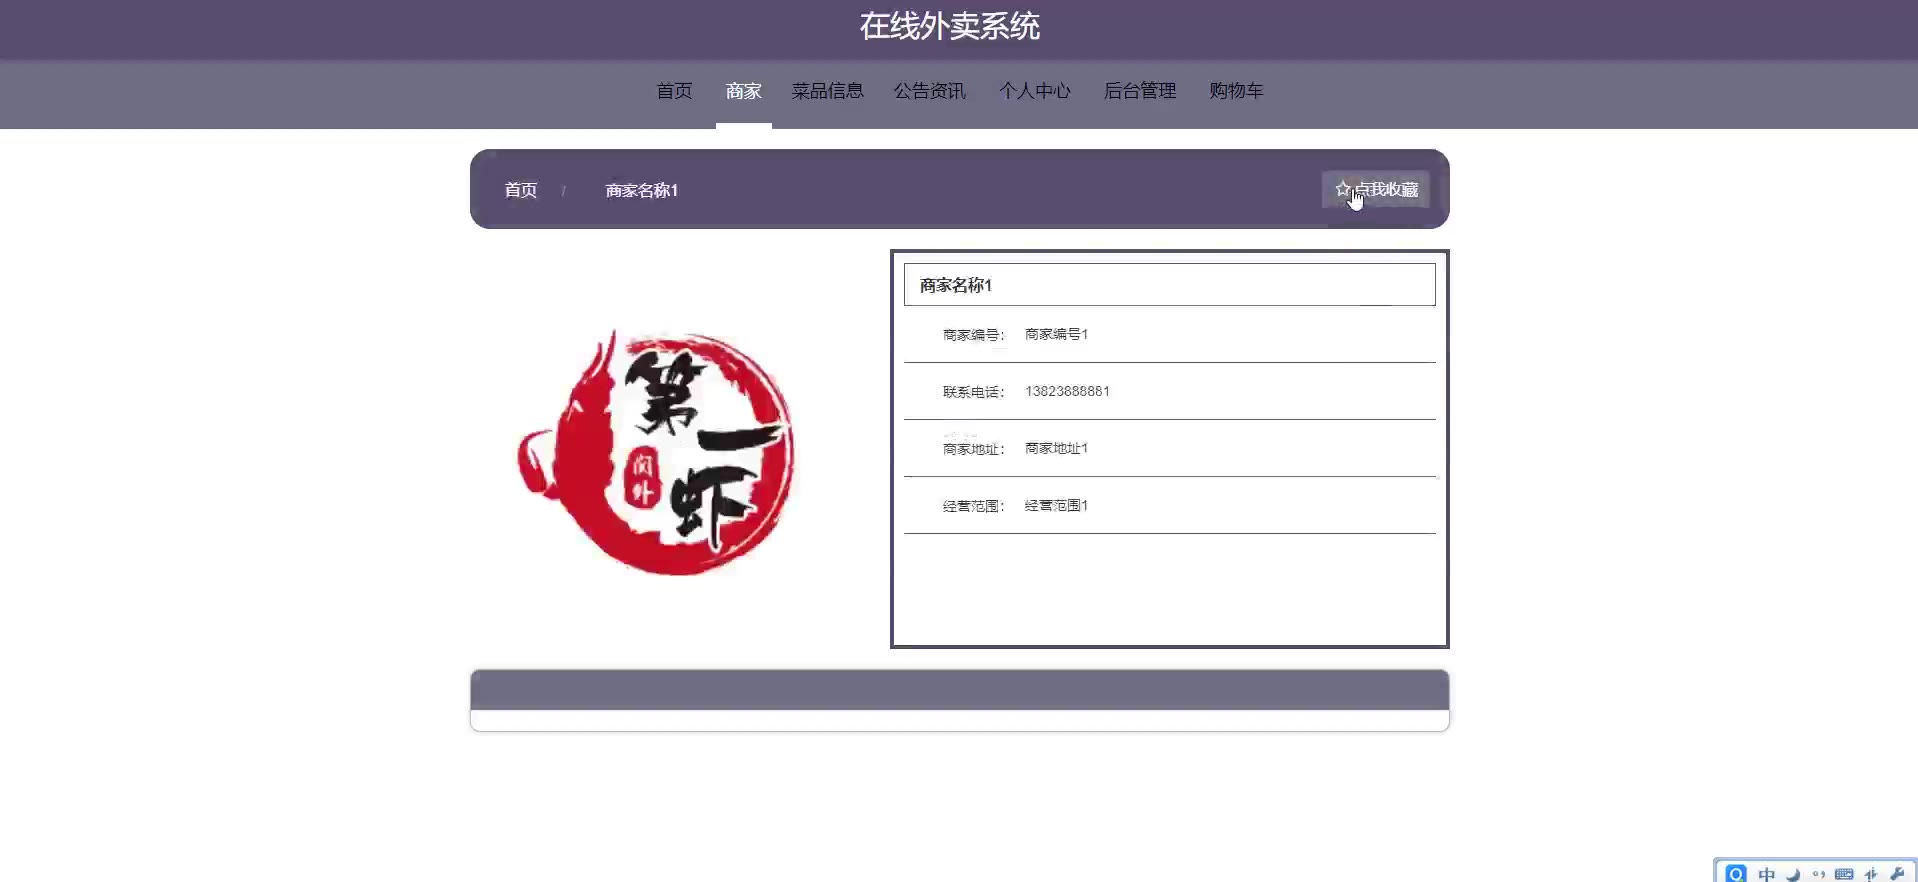Switch IME Chinese/English mode 中 icon
The height and width of the screenshot is (882, 1918).
point(1767,875)
